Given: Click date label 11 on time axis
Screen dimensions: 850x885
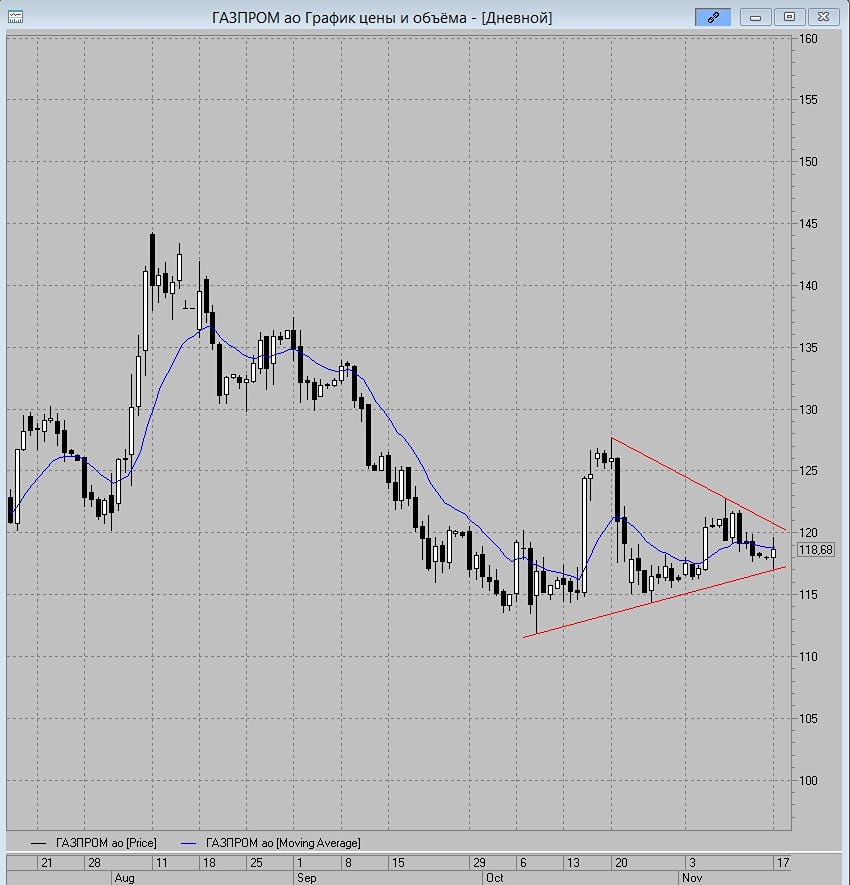Looking at the screenshot, I should (162, 862).
